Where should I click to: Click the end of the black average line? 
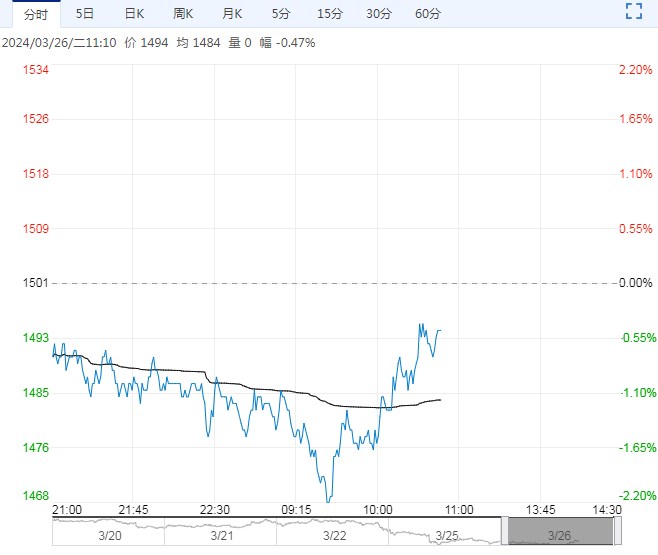point(441,400)
